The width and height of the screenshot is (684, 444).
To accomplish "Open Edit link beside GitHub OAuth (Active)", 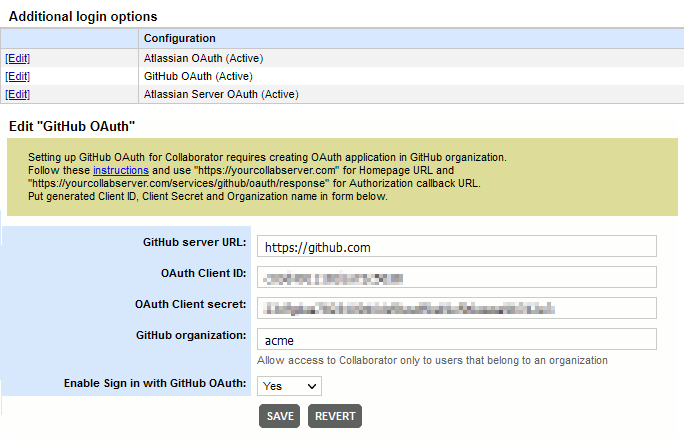I will pos(17,76).
